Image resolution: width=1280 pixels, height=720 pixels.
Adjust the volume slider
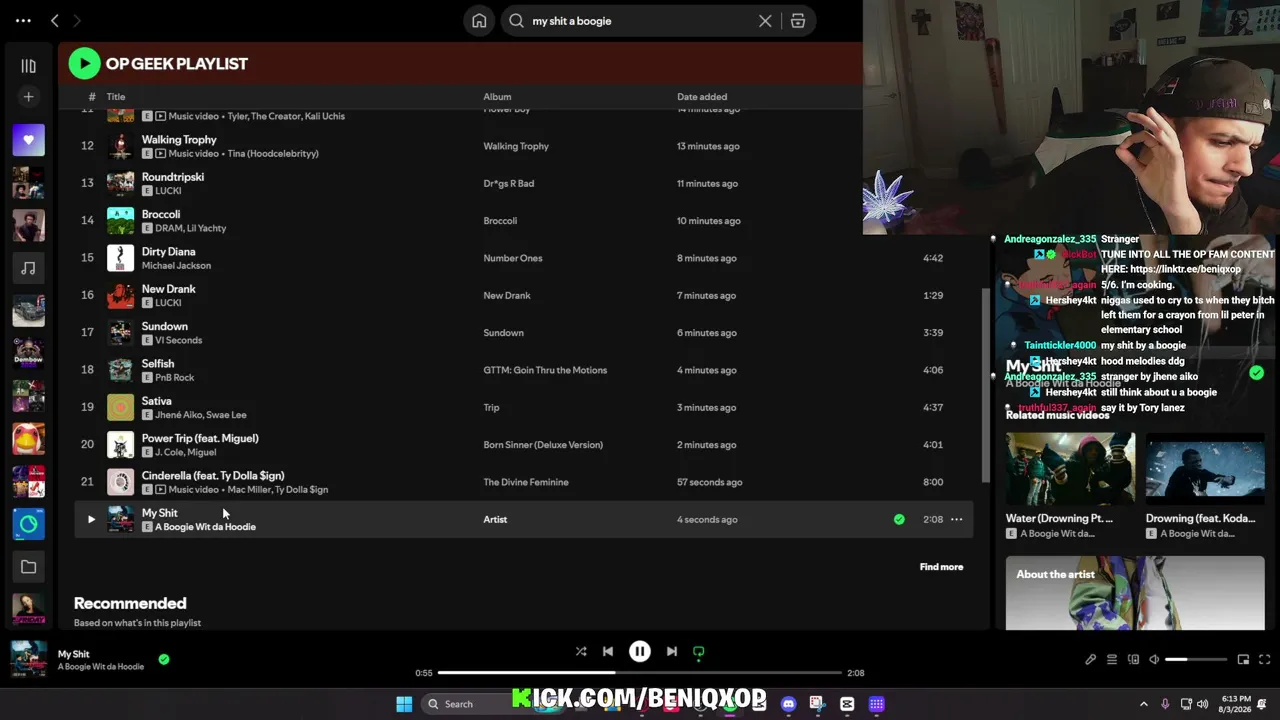(1196, 660)
